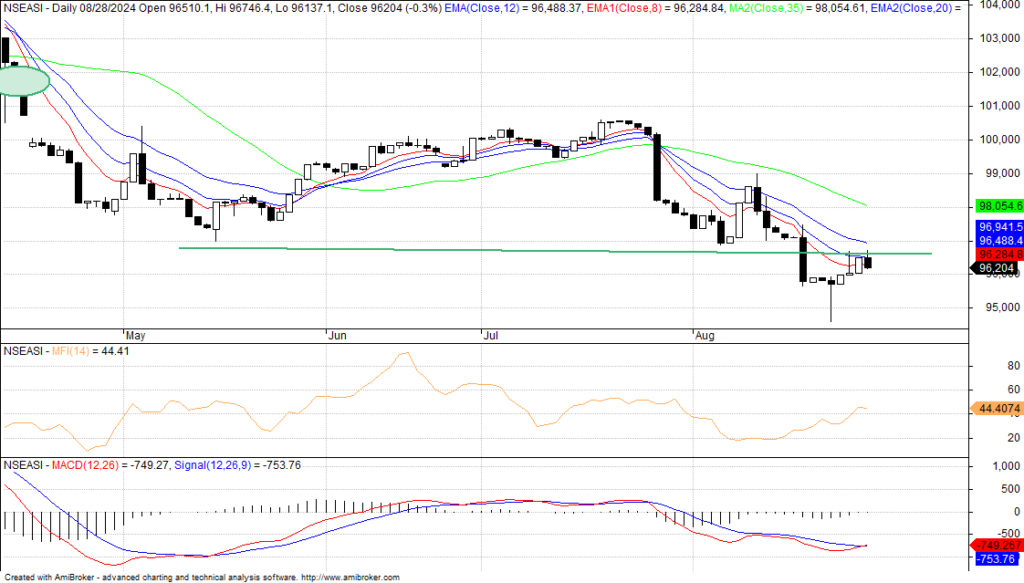Select the red -749.267 MACD value tag
Image resolution: width=1024 pixels, height=583 pixels.
pos(998,544)
